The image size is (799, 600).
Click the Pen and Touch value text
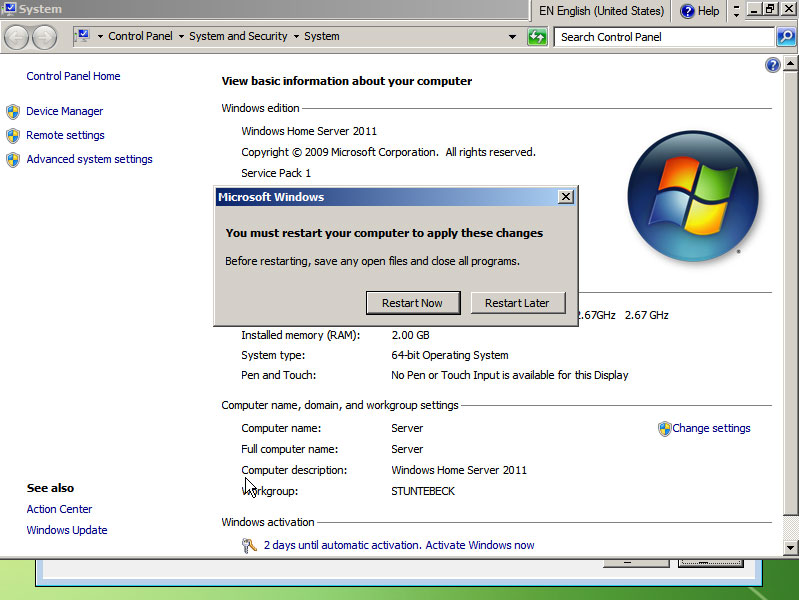pos(510,375)
